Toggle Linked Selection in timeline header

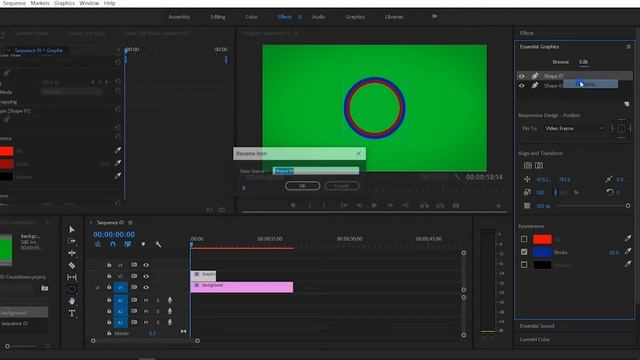click(x=128, y=244)
